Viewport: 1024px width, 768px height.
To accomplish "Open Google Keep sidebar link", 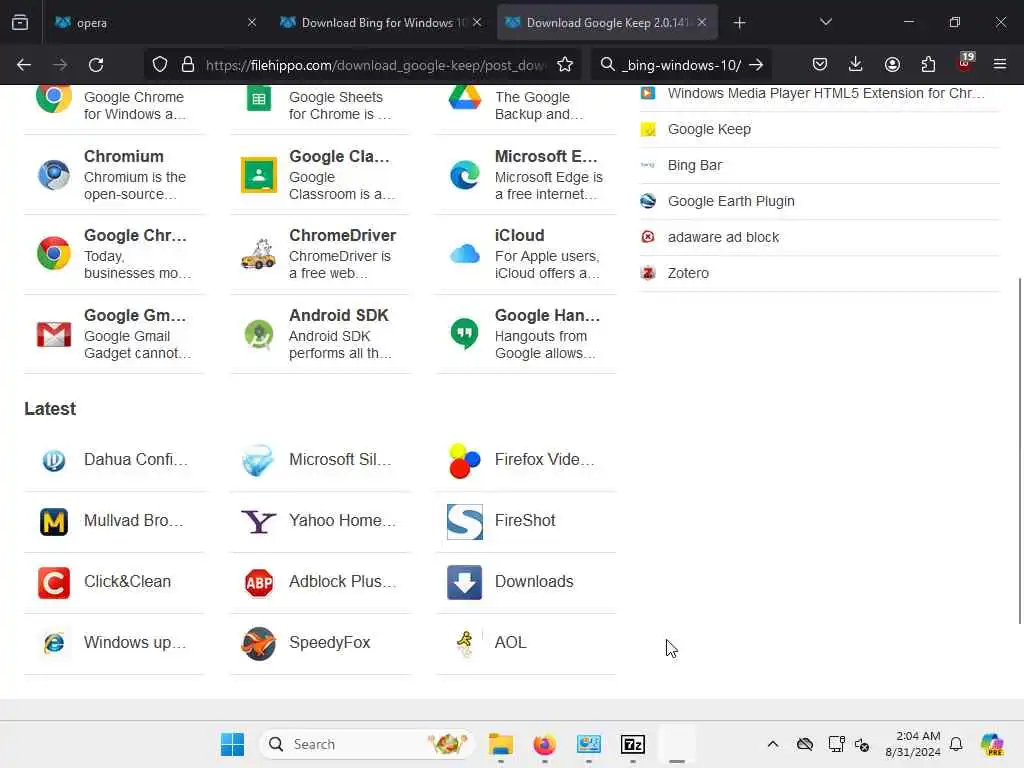I will (709, 129).
